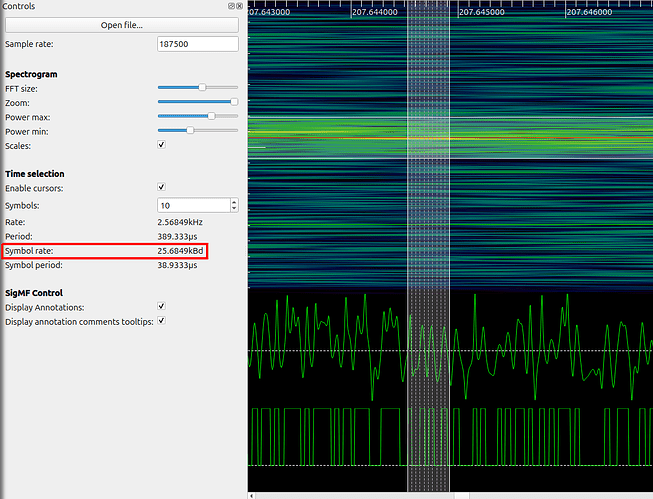Float the Controls dock panel
This screenshot has height=499, width=653.
point(232,6)
